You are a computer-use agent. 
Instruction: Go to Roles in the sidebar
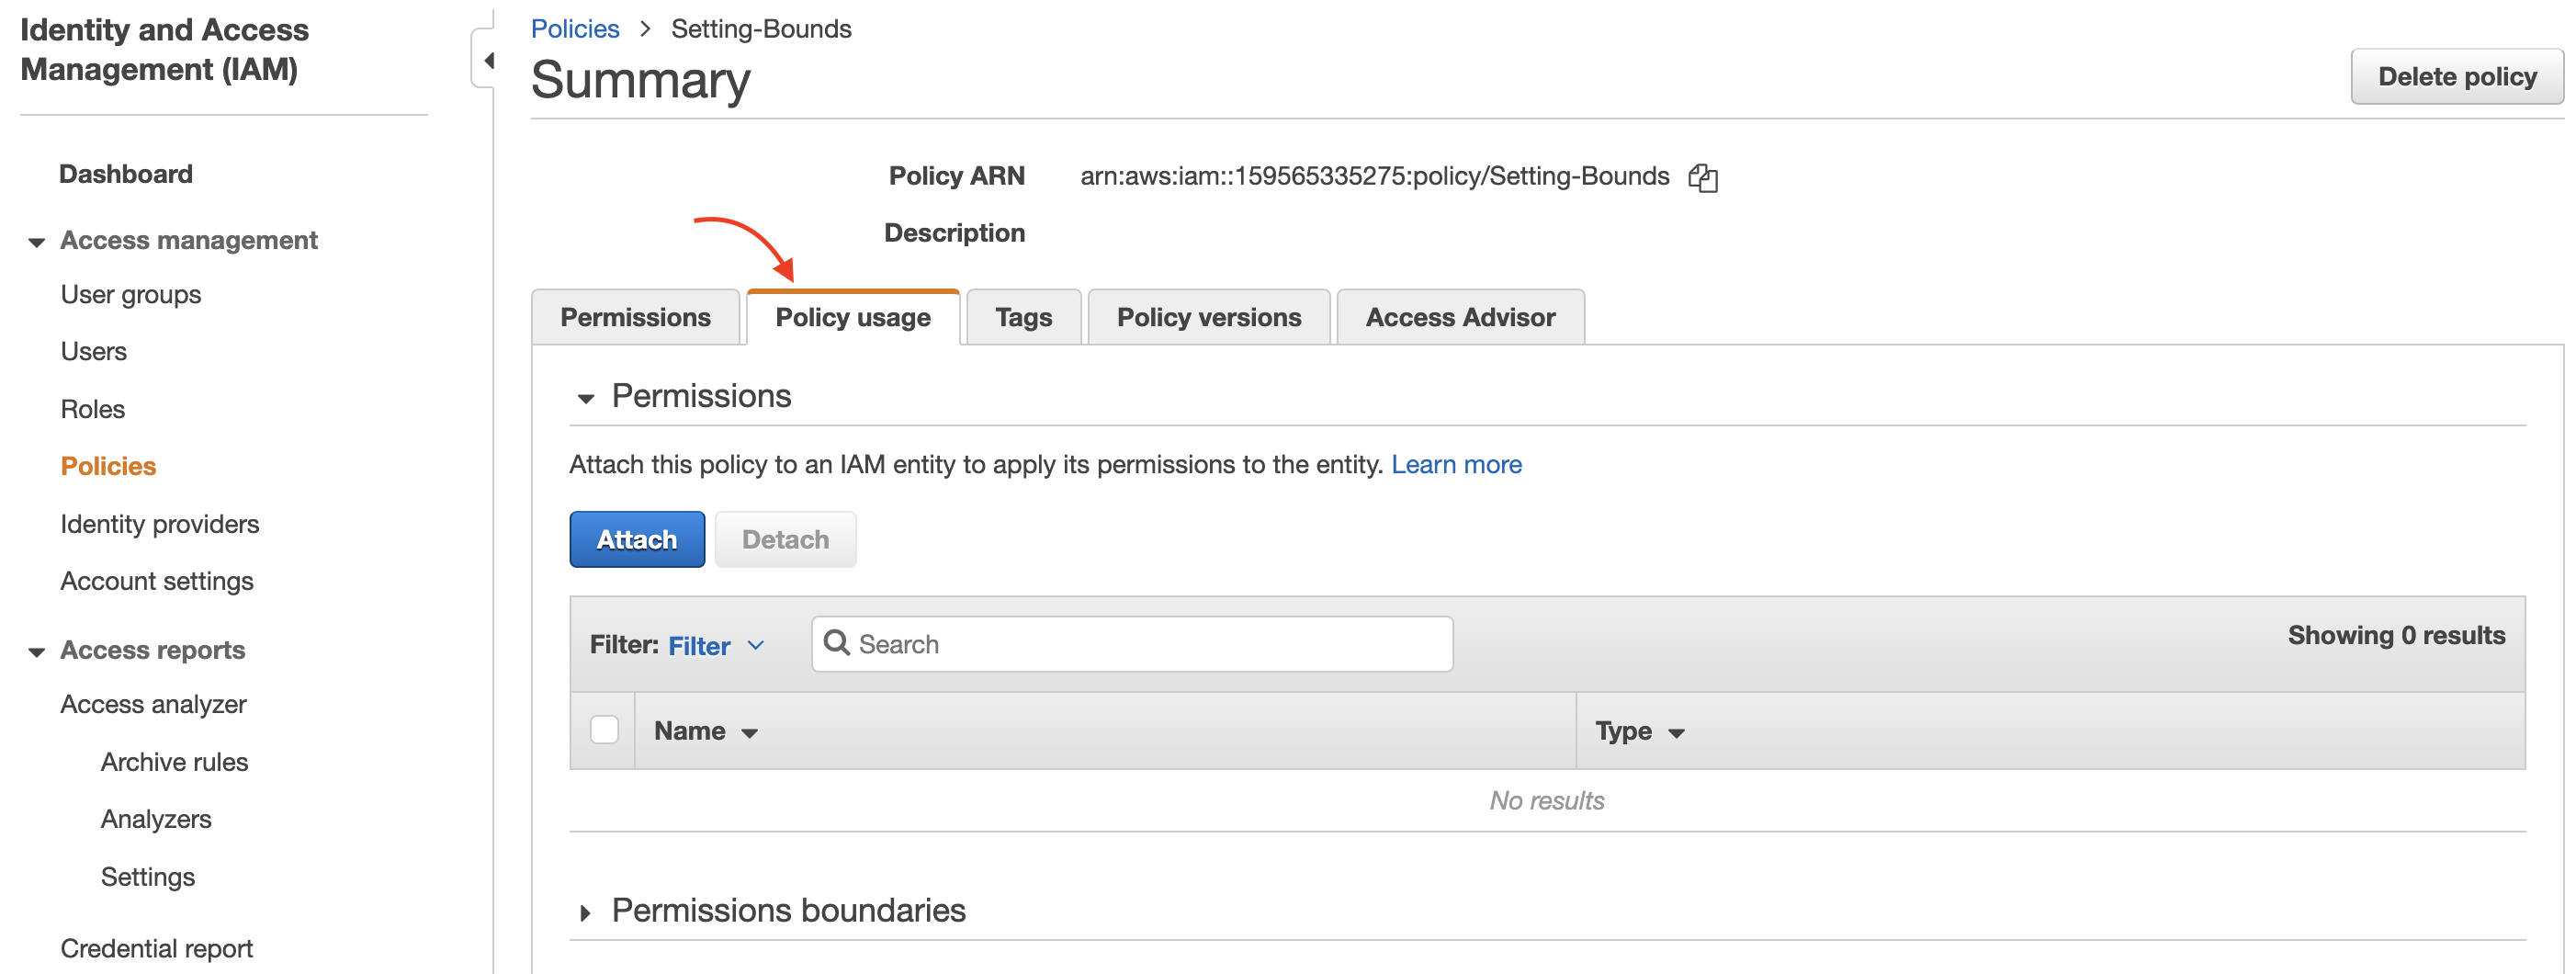(93, 409)
